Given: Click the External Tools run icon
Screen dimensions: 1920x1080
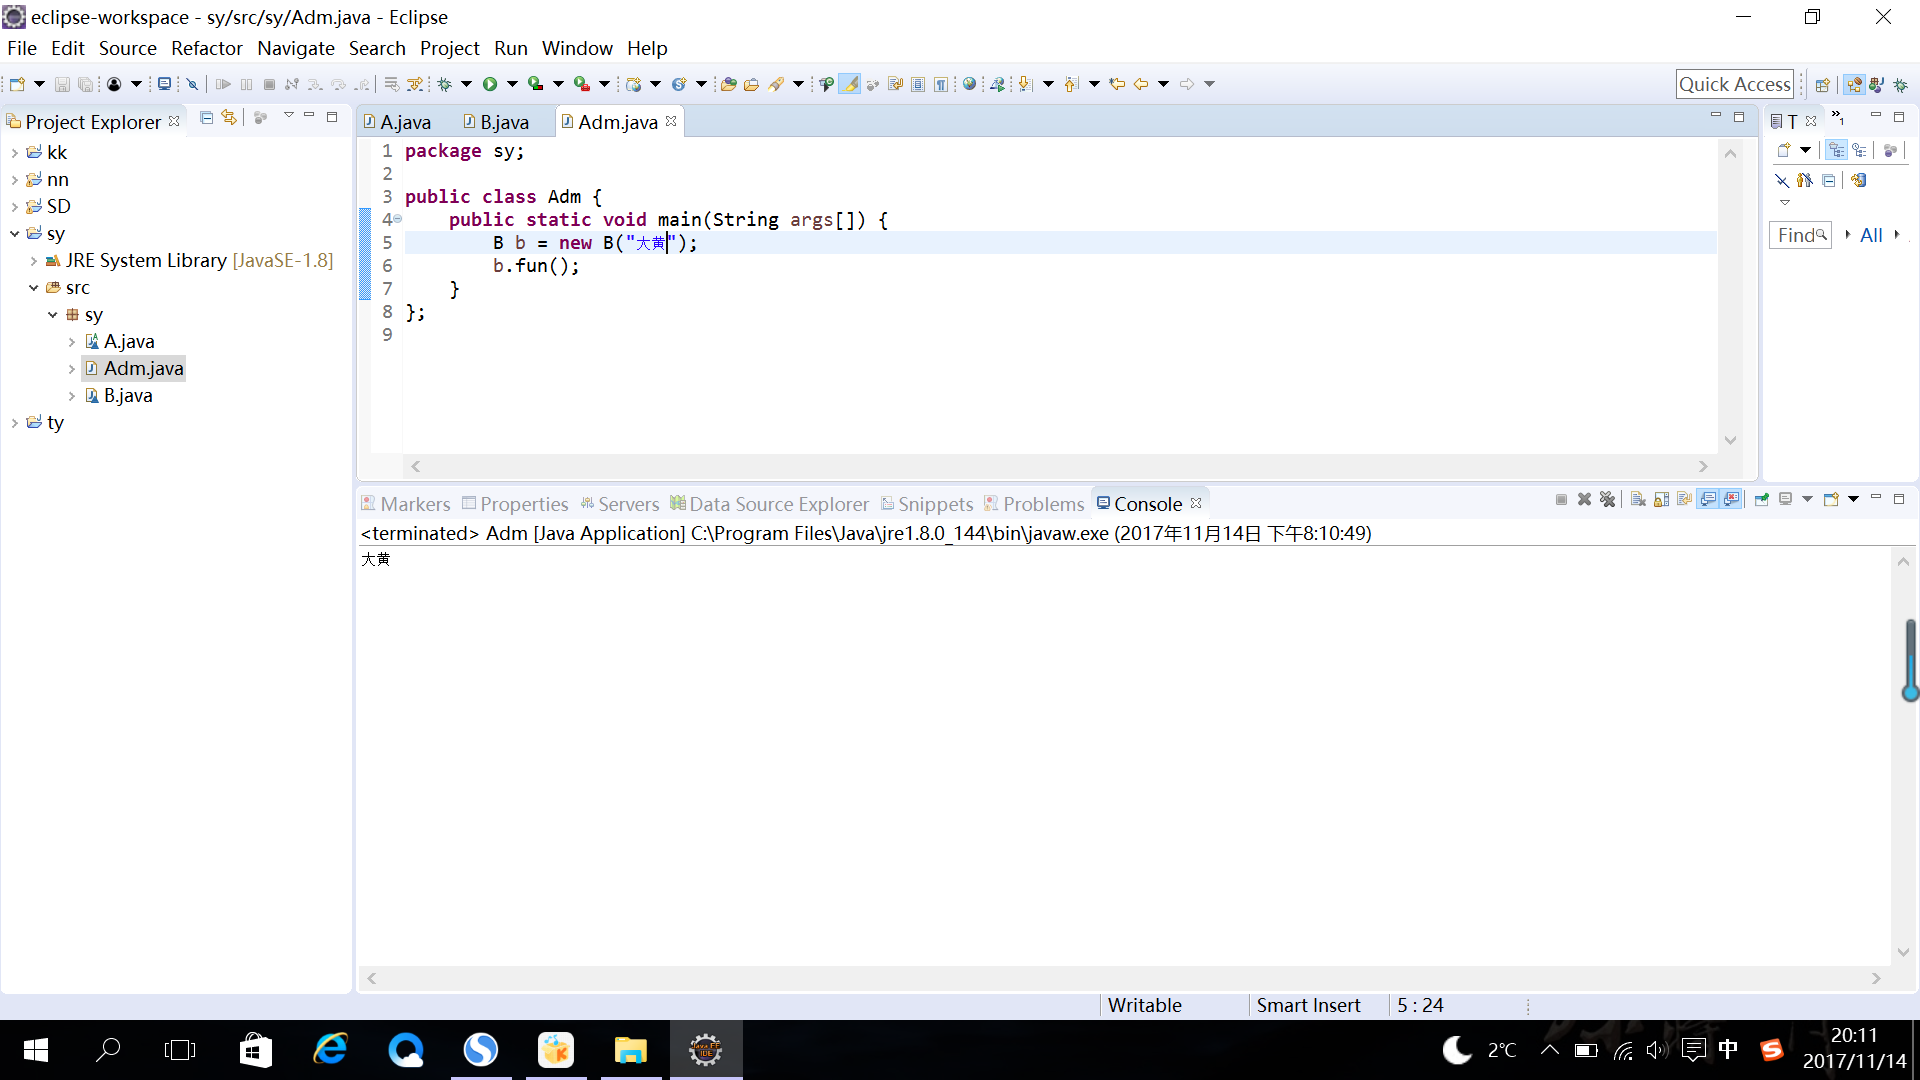Looking at the screenshot, I should click(x=582, y=84).
